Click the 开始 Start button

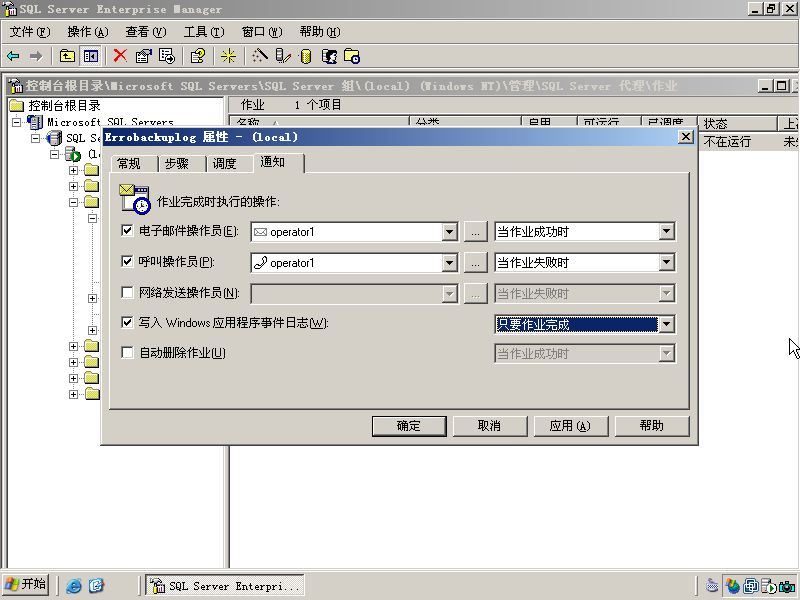[26, 585]
